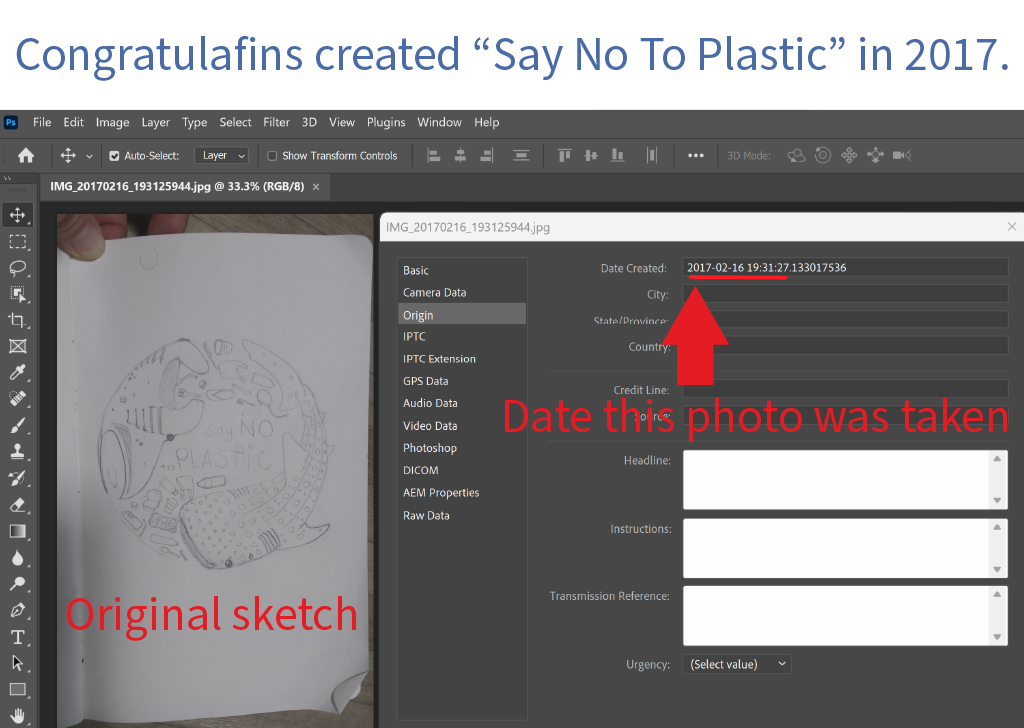This screenshot has height=728, width=1024.
Task: Open the Plugins menu
Action: [386, 122]
